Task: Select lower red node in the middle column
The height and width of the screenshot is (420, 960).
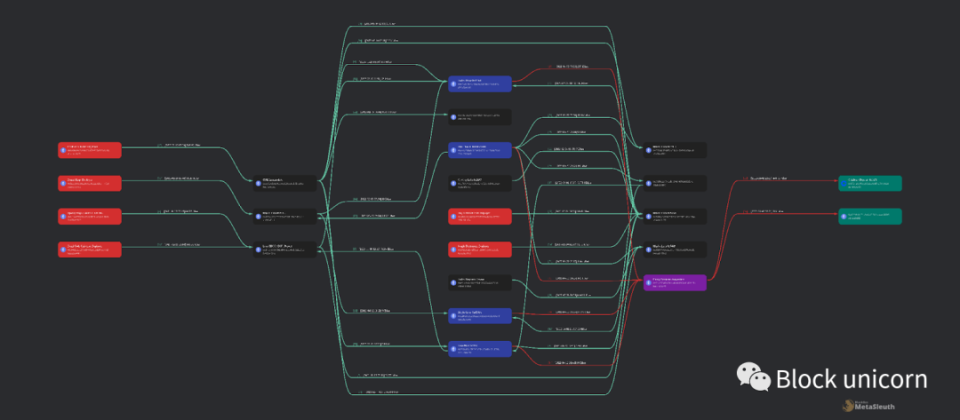Action: (479, 249)
